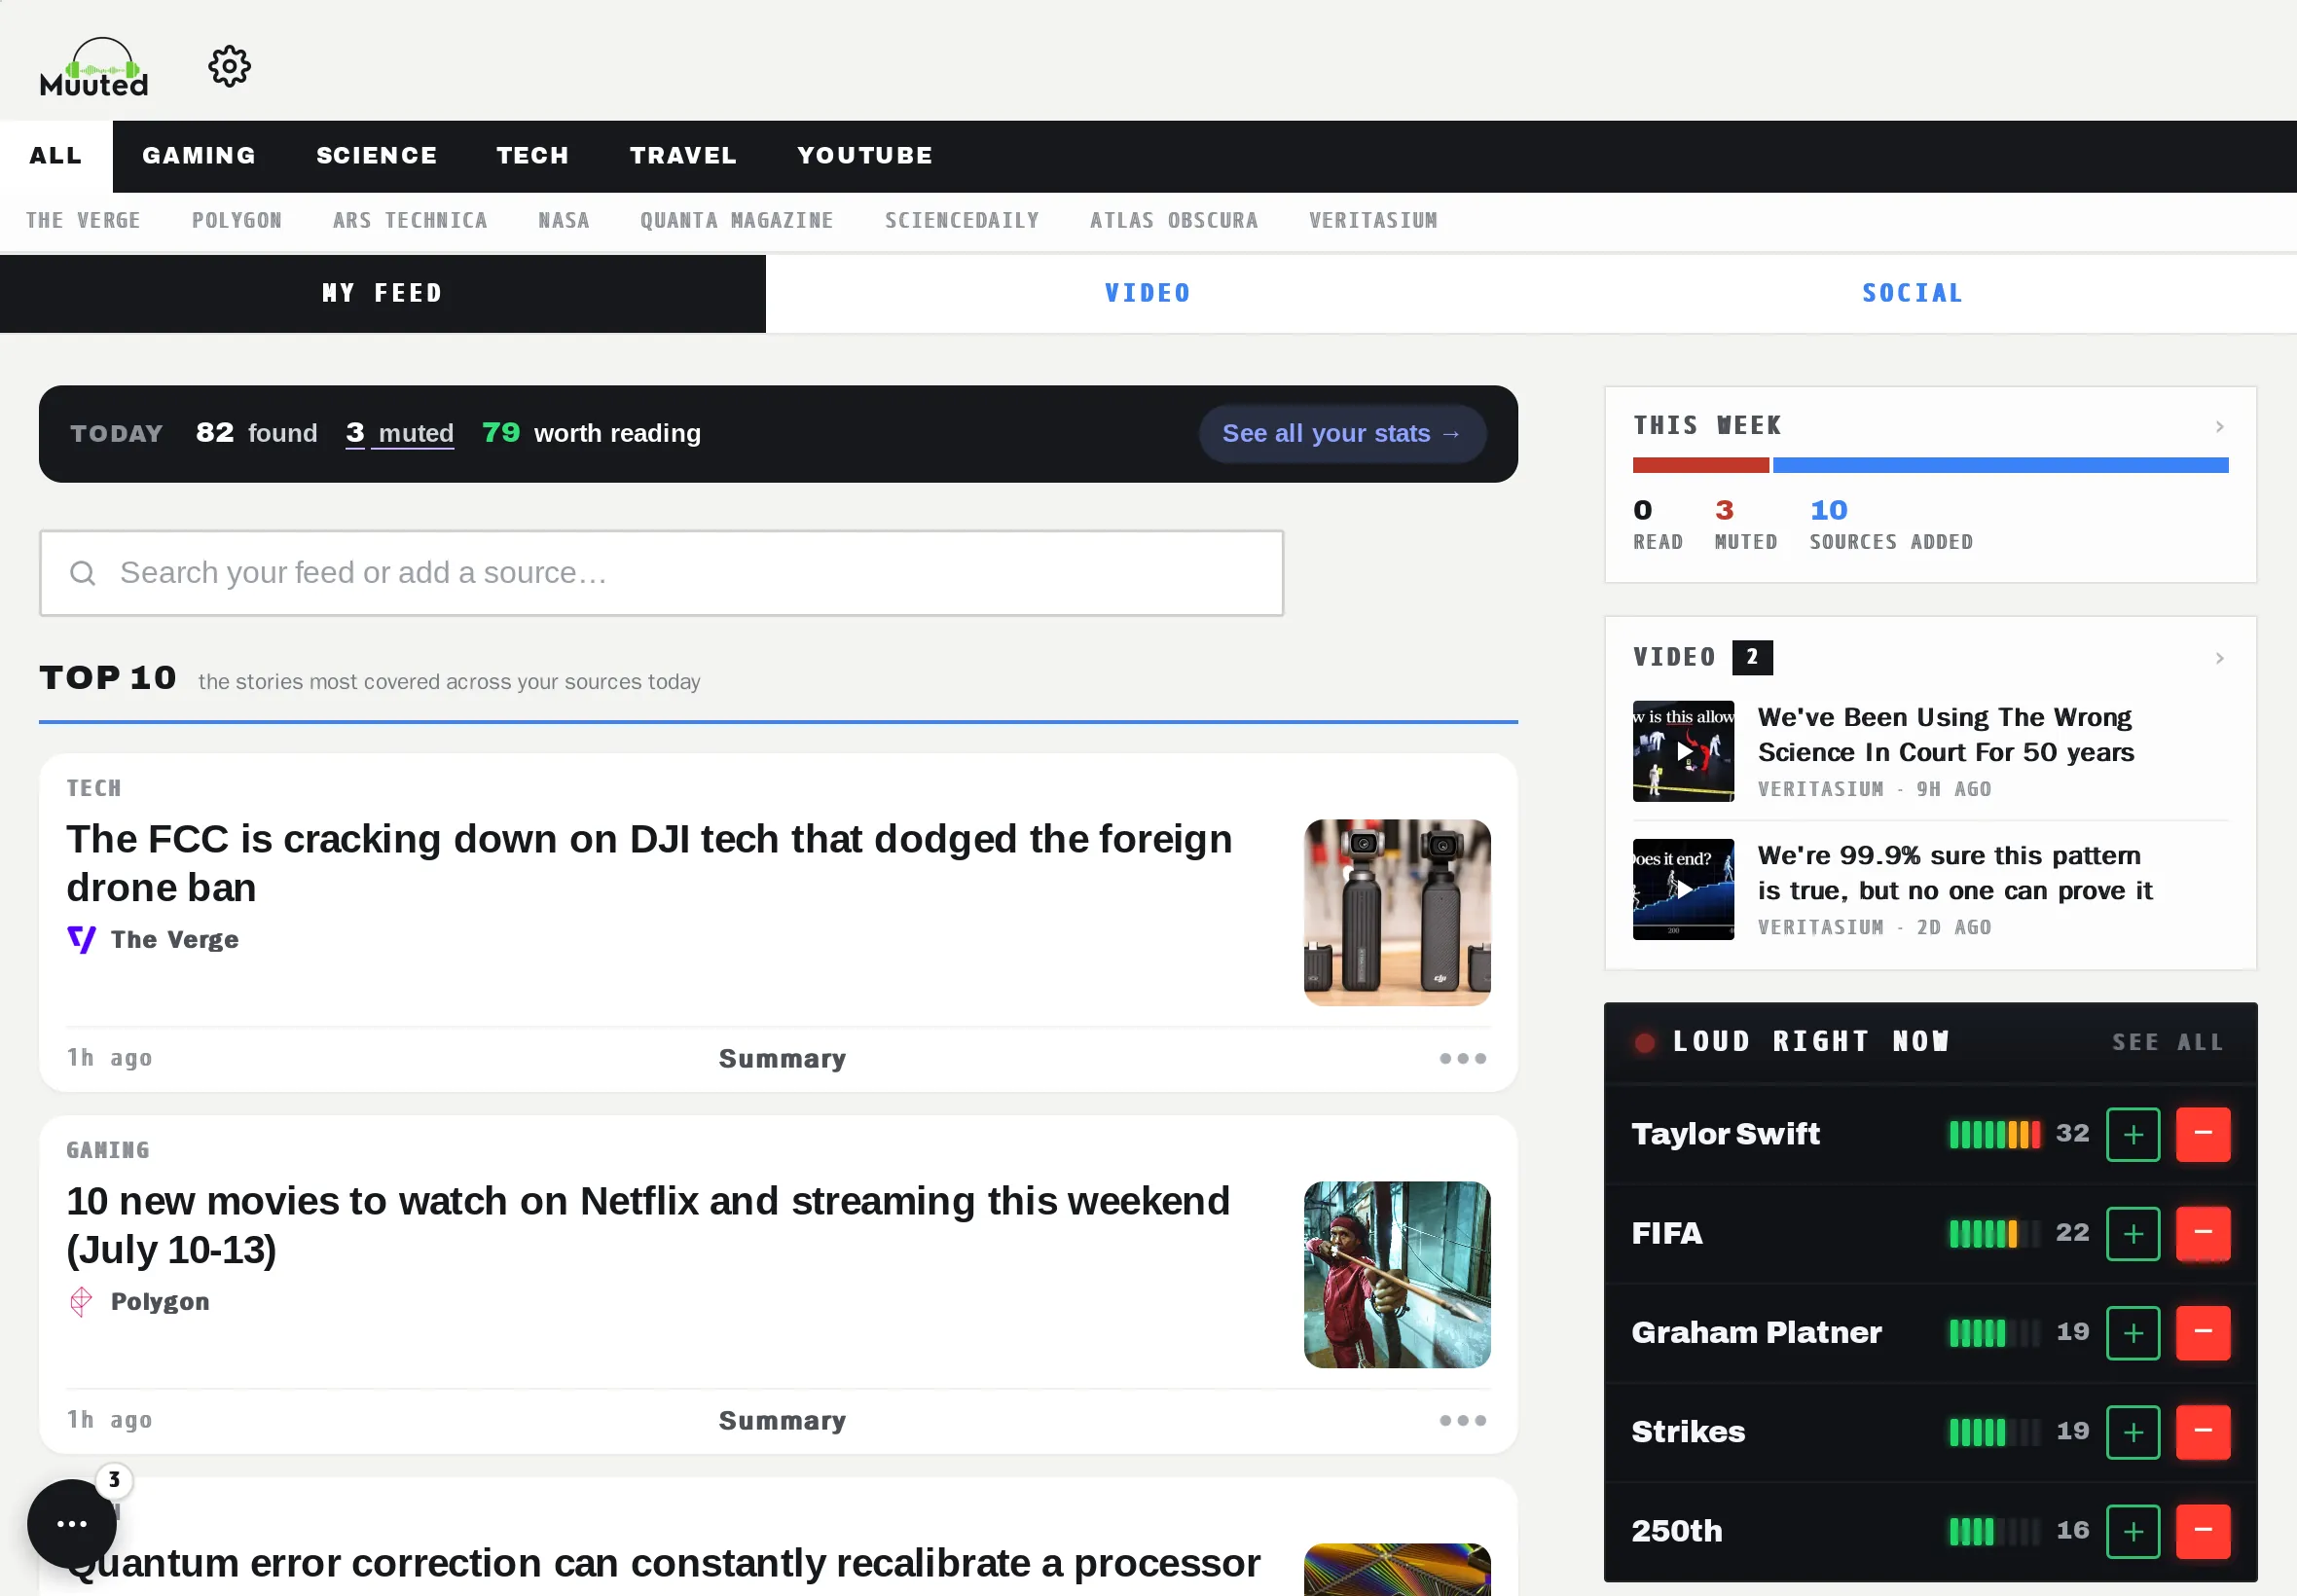
Task: Boost Strikes with the plus button
Action: pyautogui.click(x=2133, y=1431)
